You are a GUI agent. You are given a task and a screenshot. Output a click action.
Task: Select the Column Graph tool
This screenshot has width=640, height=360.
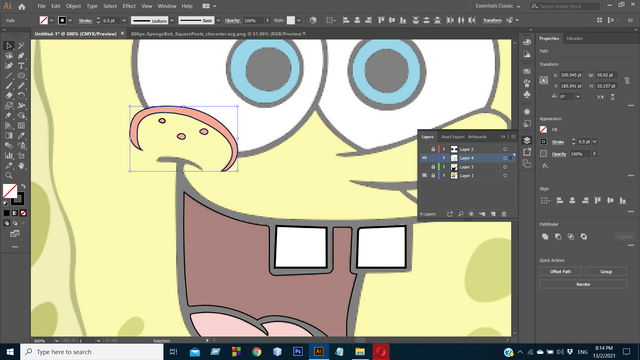pos(9,156)
